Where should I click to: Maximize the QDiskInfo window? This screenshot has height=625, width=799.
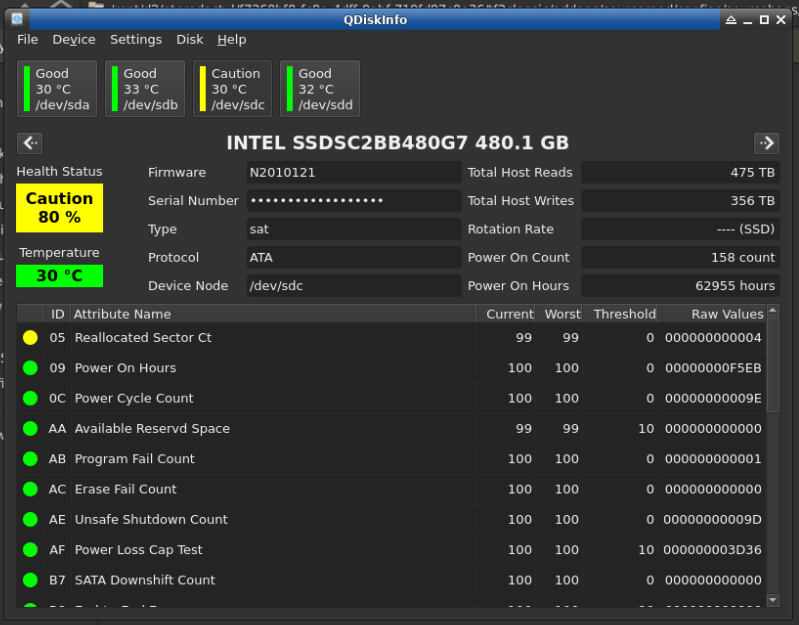[x=764, y=20]
